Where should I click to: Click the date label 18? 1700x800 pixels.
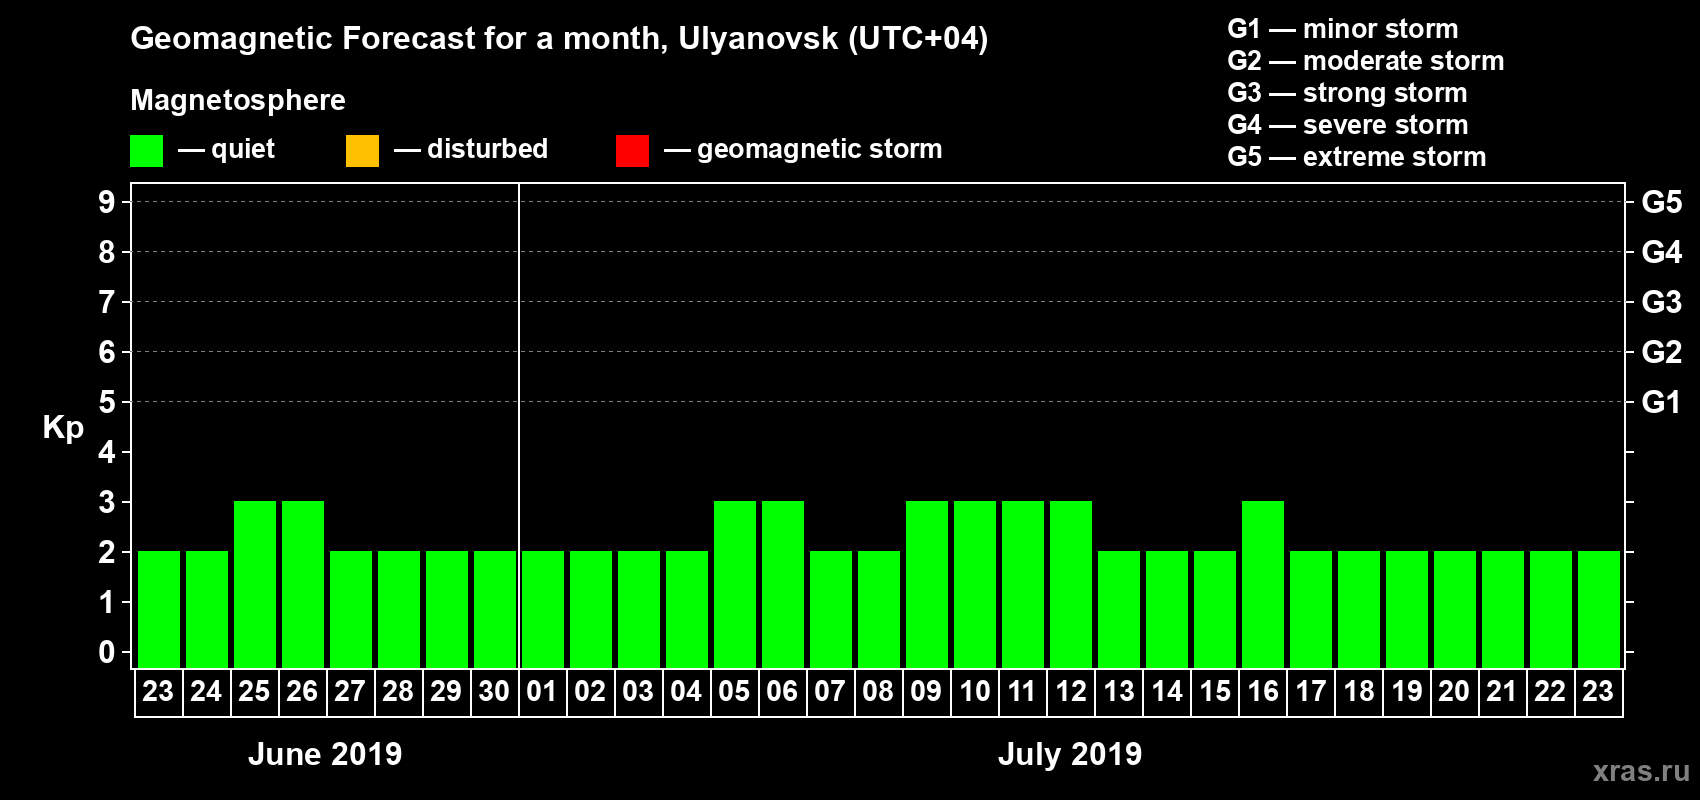pyautogui.click(x=1358, y=691)
